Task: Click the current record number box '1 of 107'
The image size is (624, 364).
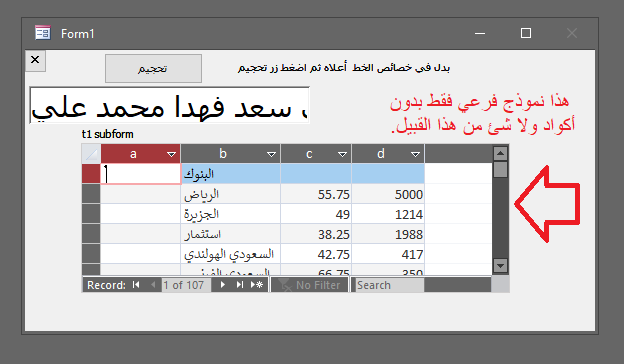Action: coord(186,285)
